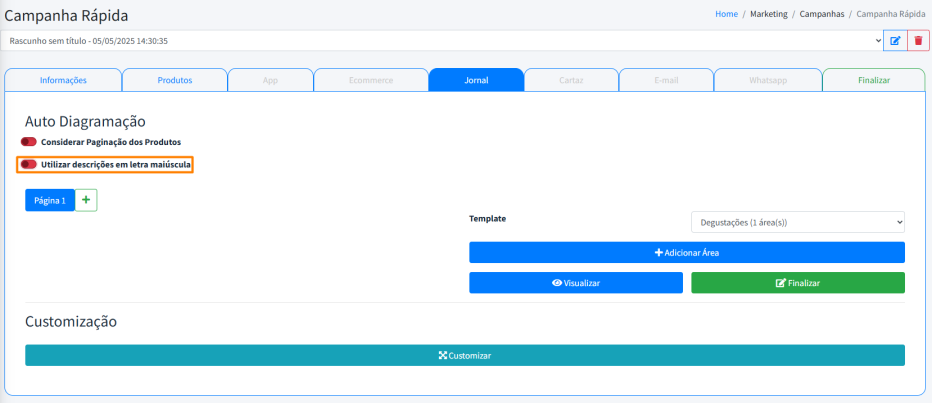Select the Página 1 page tab
932x403 pixels.
[x=50, y=200]
